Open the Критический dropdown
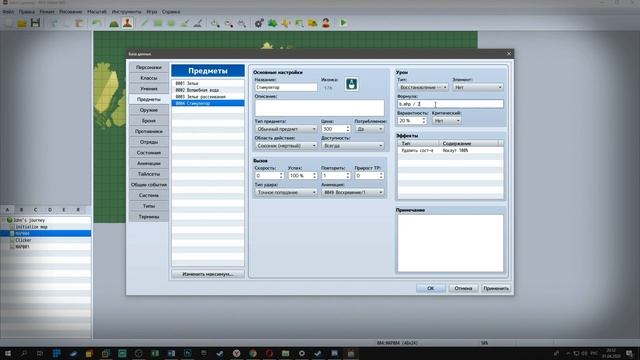640x360 pixels. pyautogui.click(x=447, y=121)
